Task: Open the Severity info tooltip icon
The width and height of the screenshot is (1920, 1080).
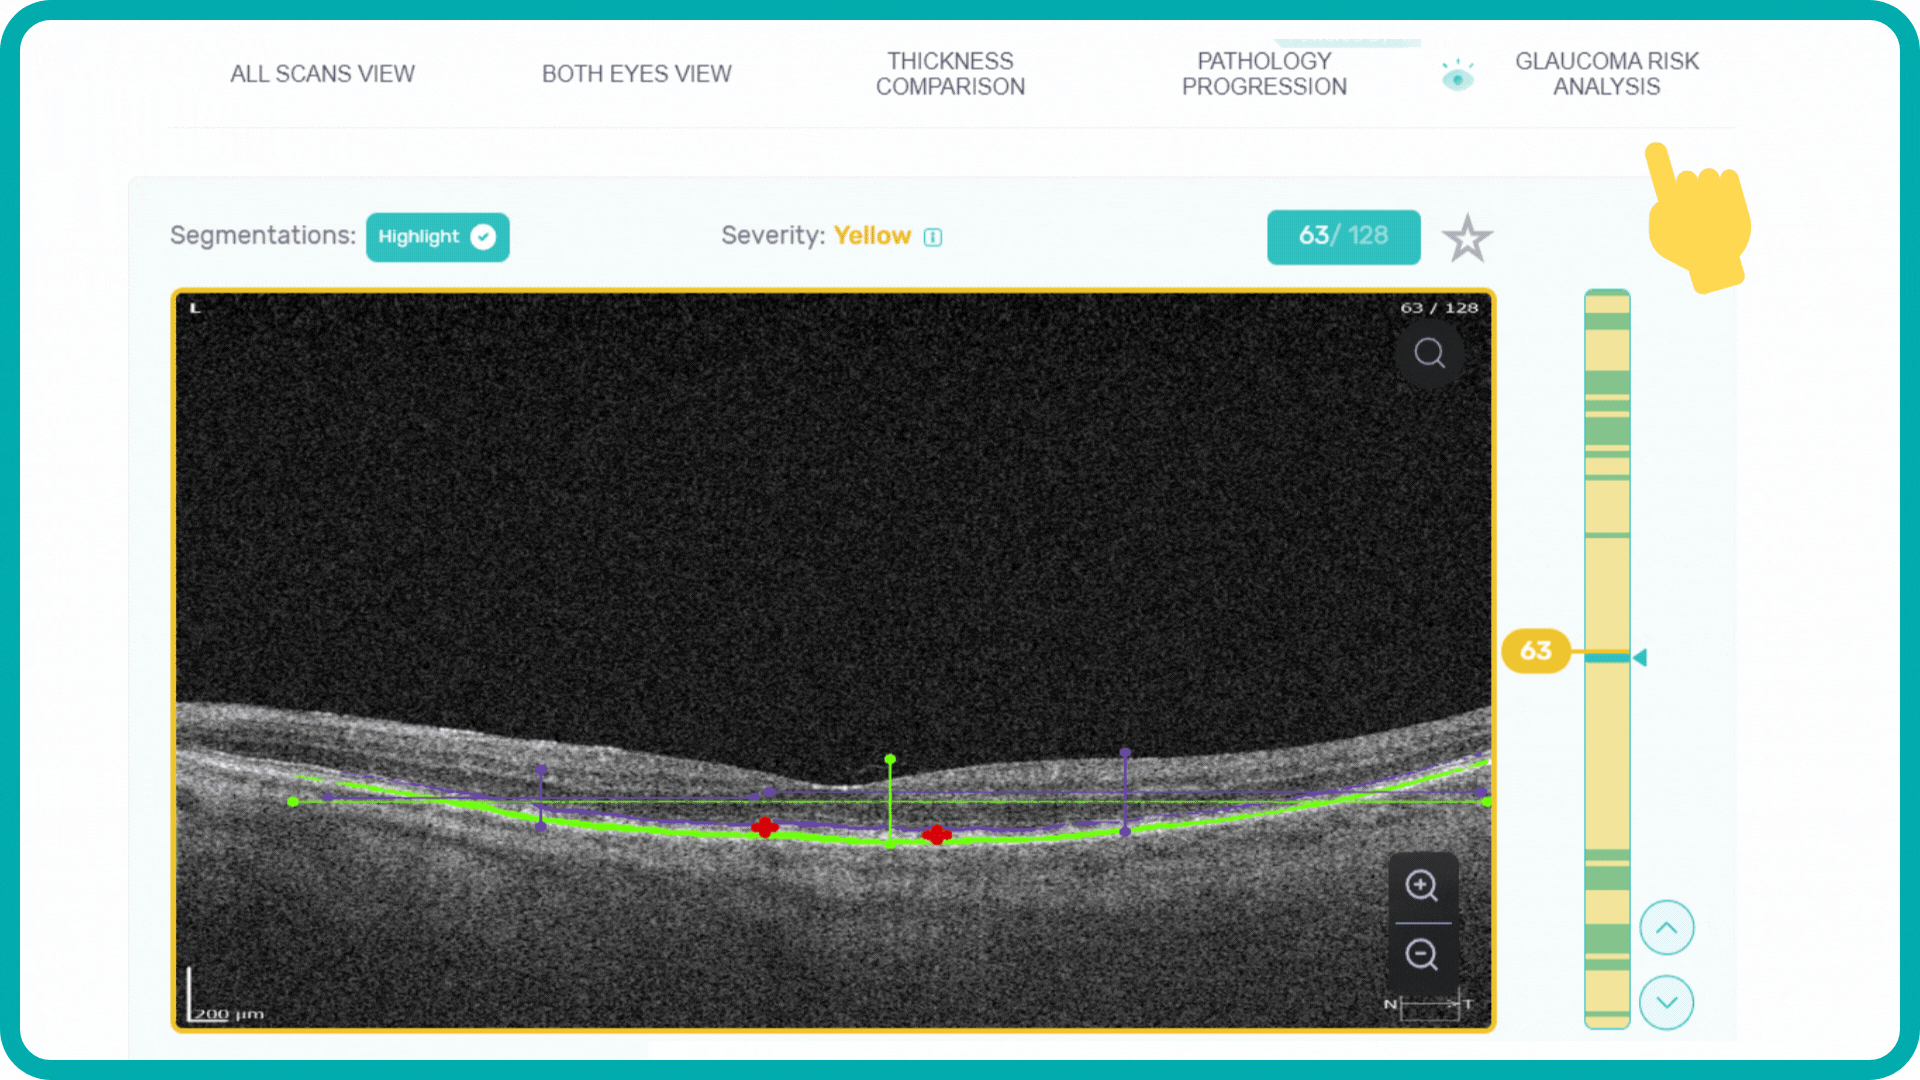Action: tap(933, 237)
